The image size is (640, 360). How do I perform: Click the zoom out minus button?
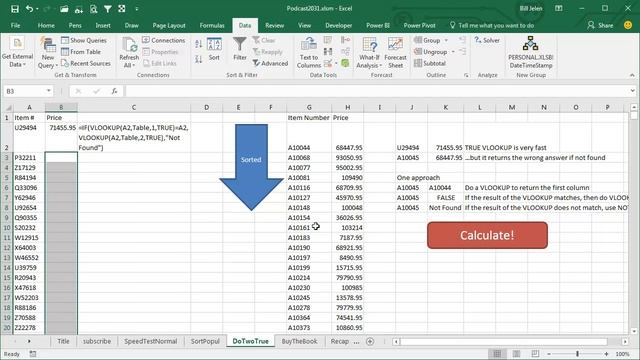(x=549, y=354)
